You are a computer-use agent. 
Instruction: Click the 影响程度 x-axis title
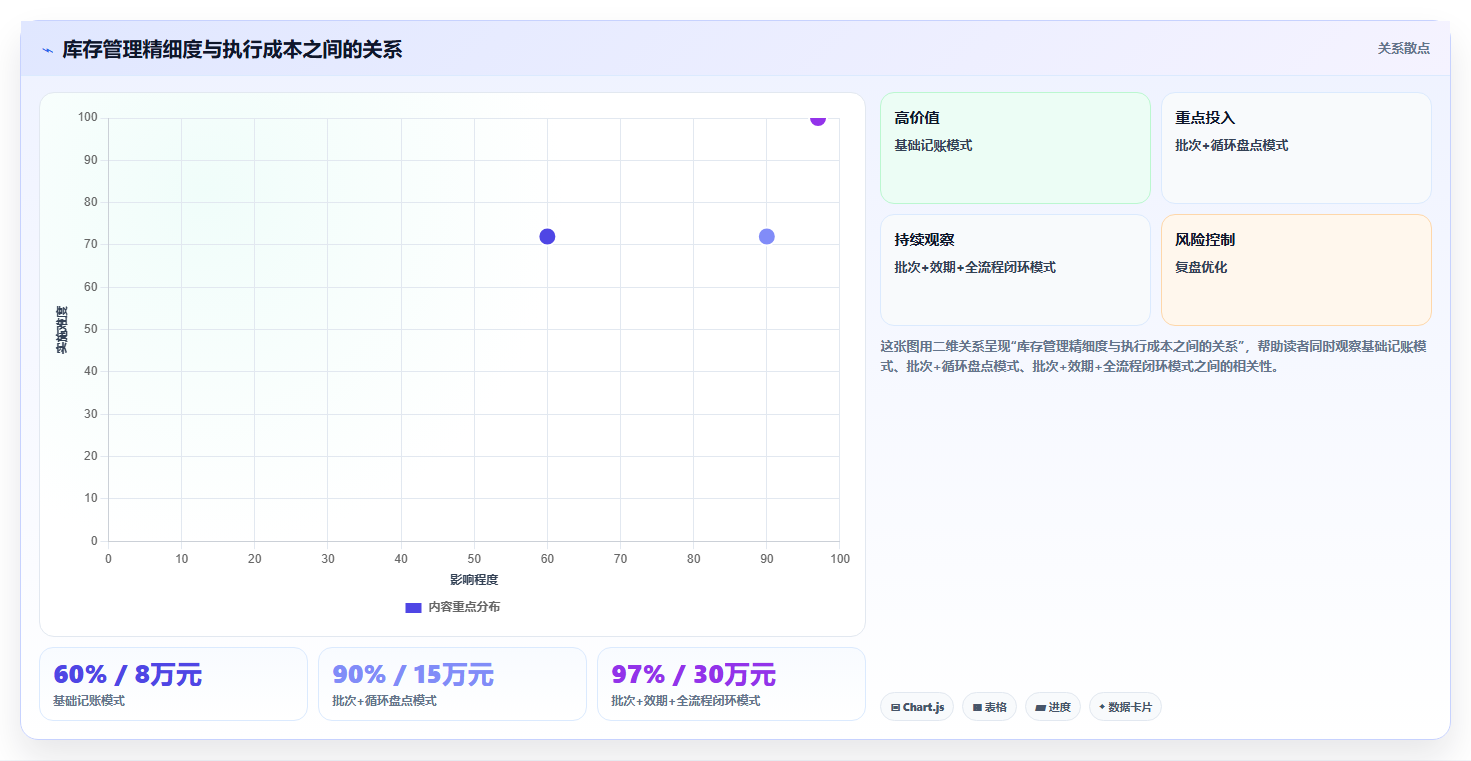click(474, 579)
